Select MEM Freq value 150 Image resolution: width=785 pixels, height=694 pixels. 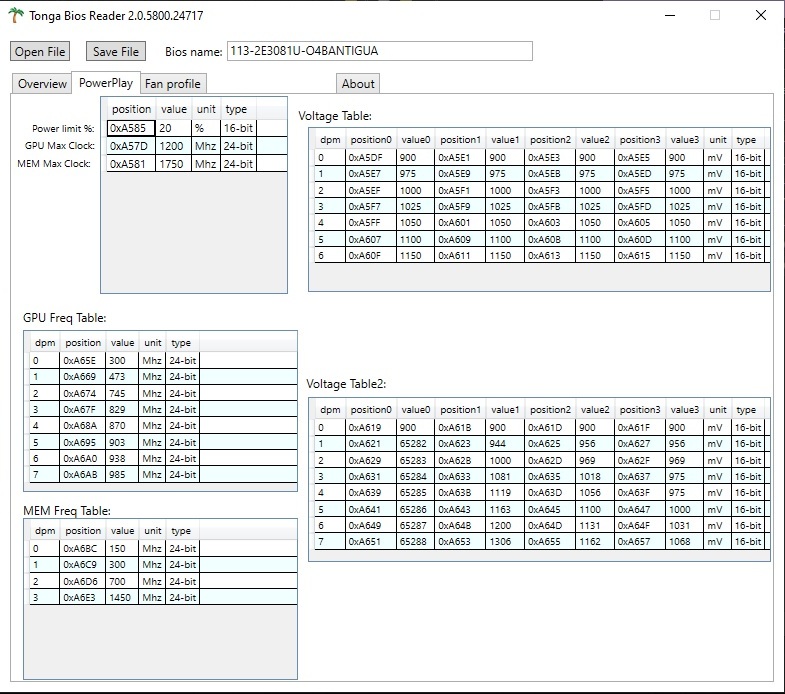tap(122, 548)
